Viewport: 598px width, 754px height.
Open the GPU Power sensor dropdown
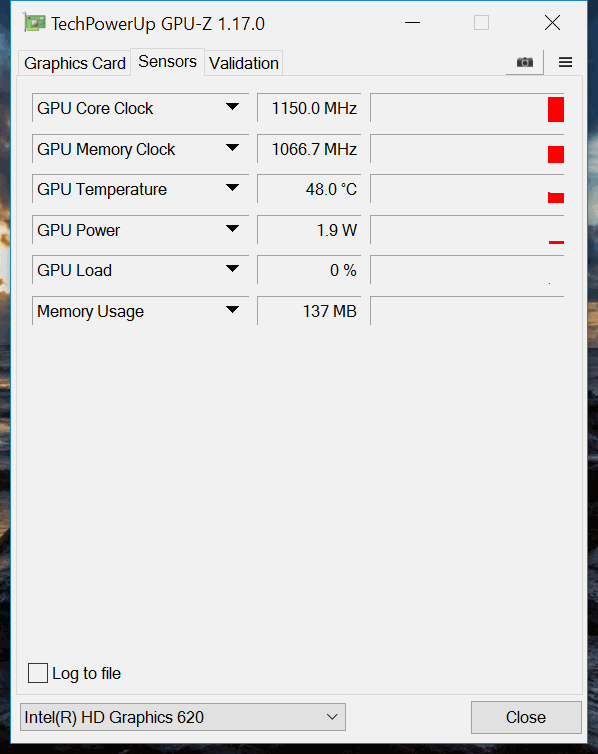click(232, 229)
